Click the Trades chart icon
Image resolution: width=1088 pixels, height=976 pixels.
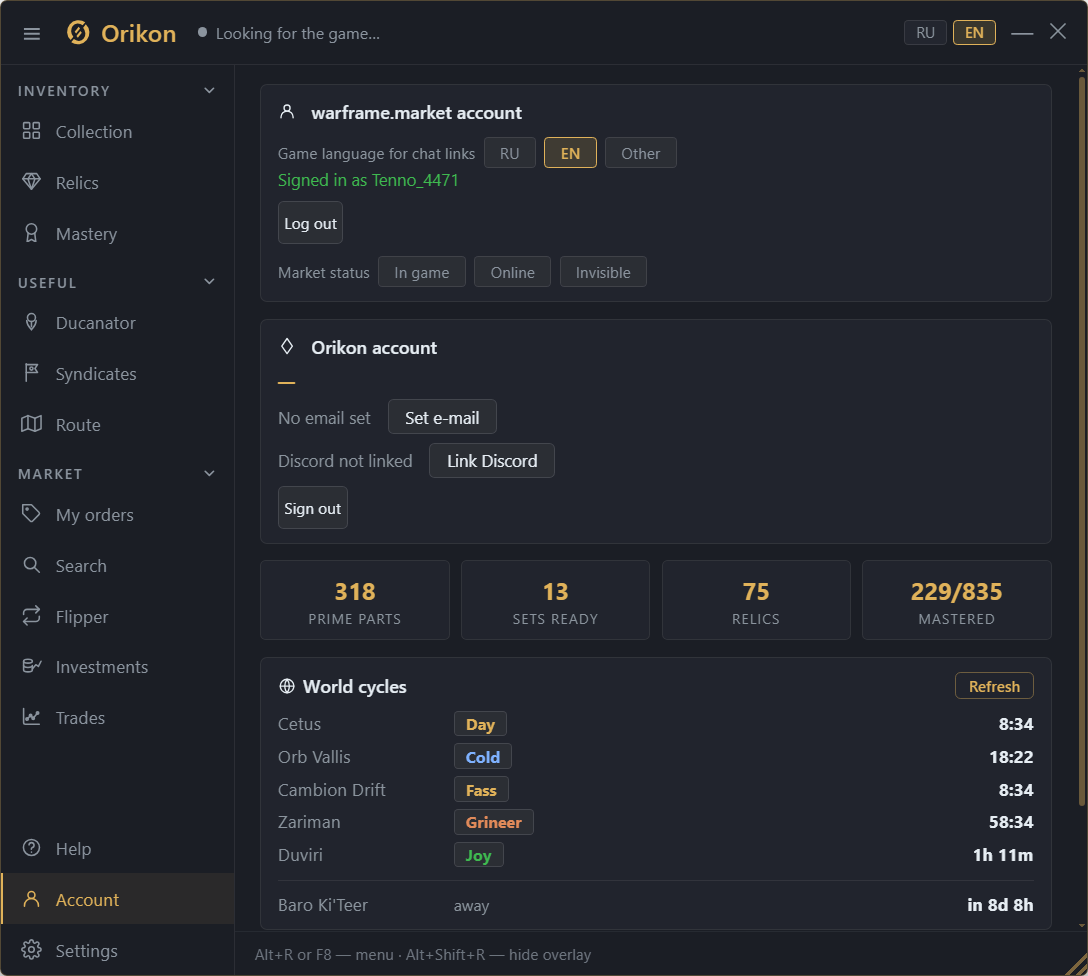click(31, 717)
